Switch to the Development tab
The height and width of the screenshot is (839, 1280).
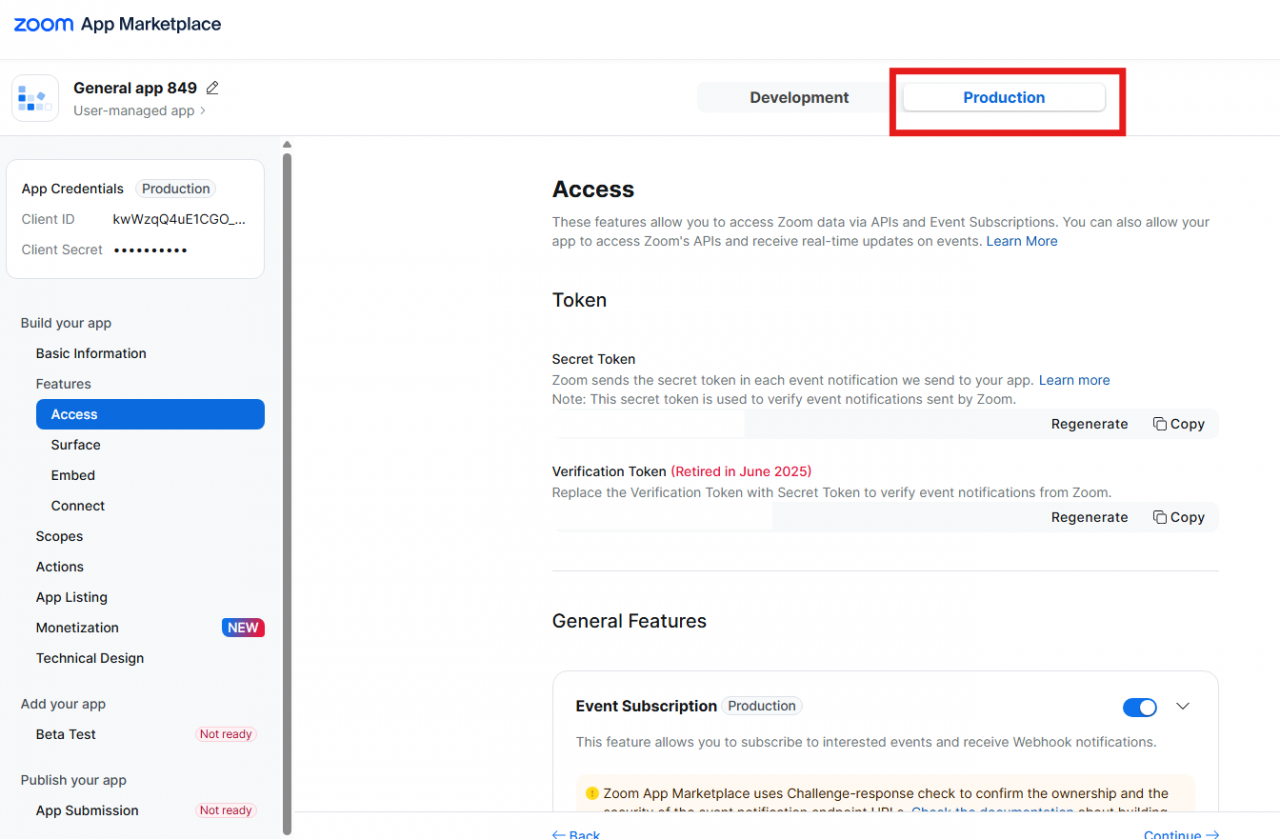pos(799,97)
